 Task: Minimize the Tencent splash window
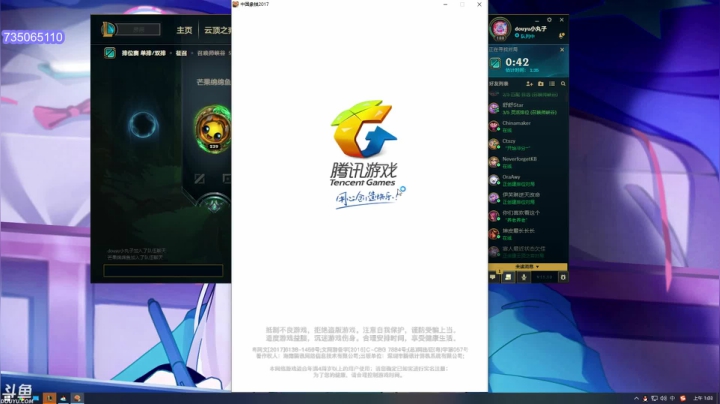coord(445,5)
